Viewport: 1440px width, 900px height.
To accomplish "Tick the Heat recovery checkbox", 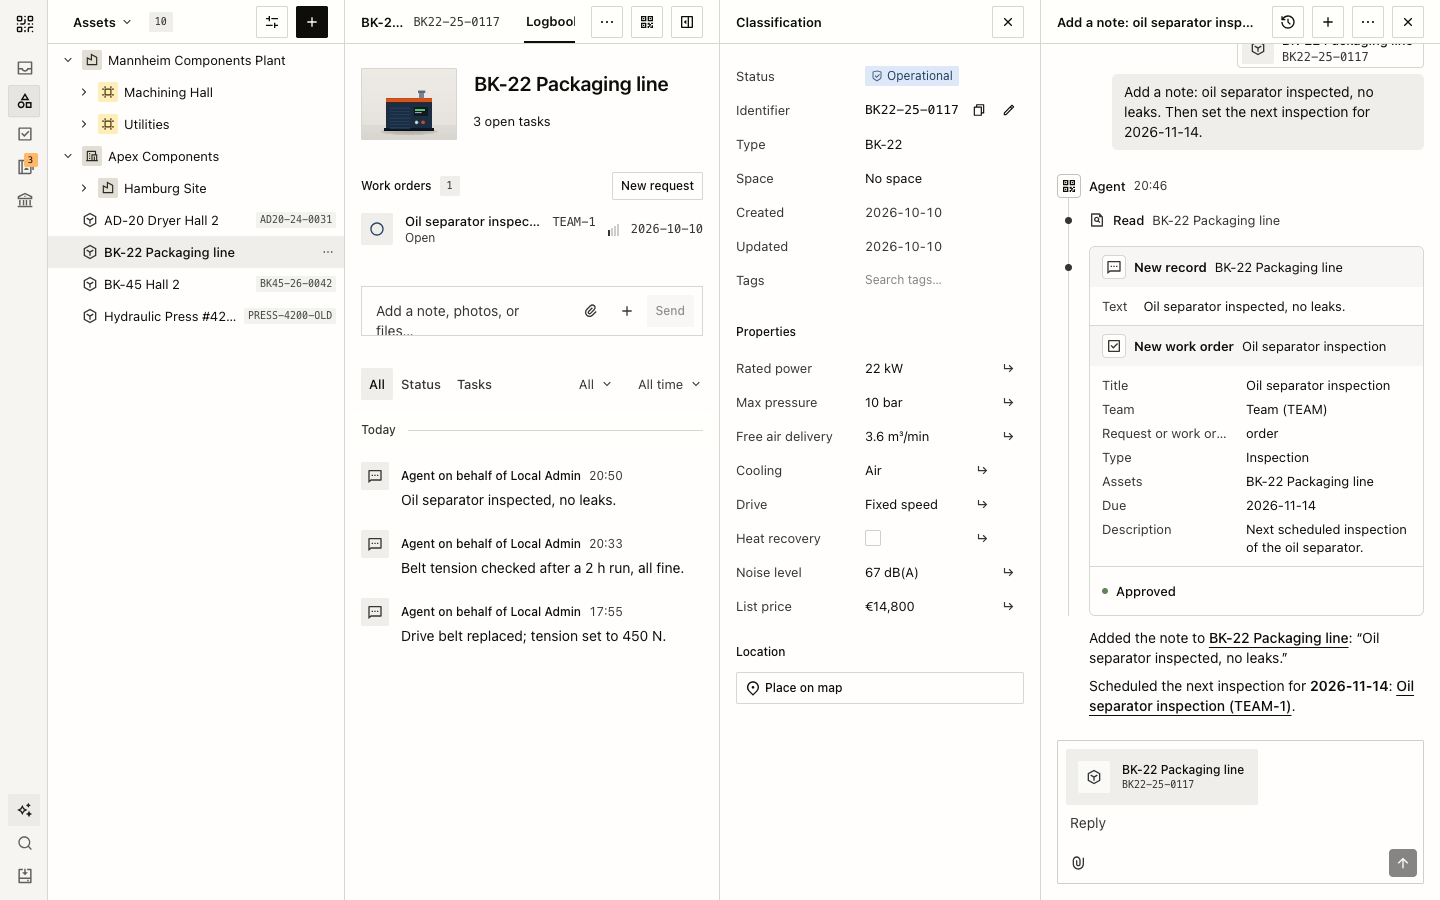I will (873, 538).
